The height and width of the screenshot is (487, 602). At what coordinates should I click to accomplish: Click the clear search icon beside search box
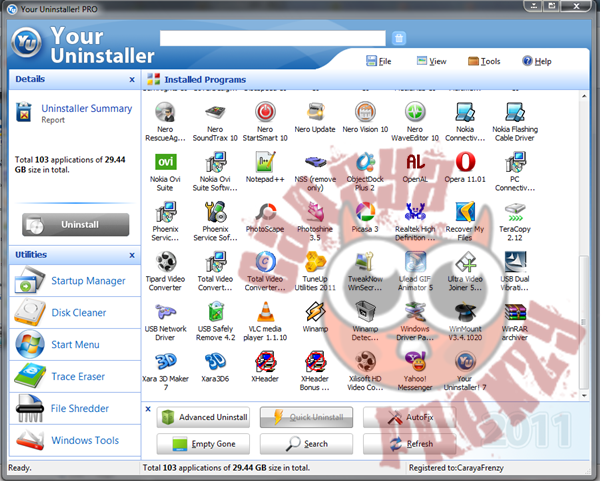[x=399, y=38]
